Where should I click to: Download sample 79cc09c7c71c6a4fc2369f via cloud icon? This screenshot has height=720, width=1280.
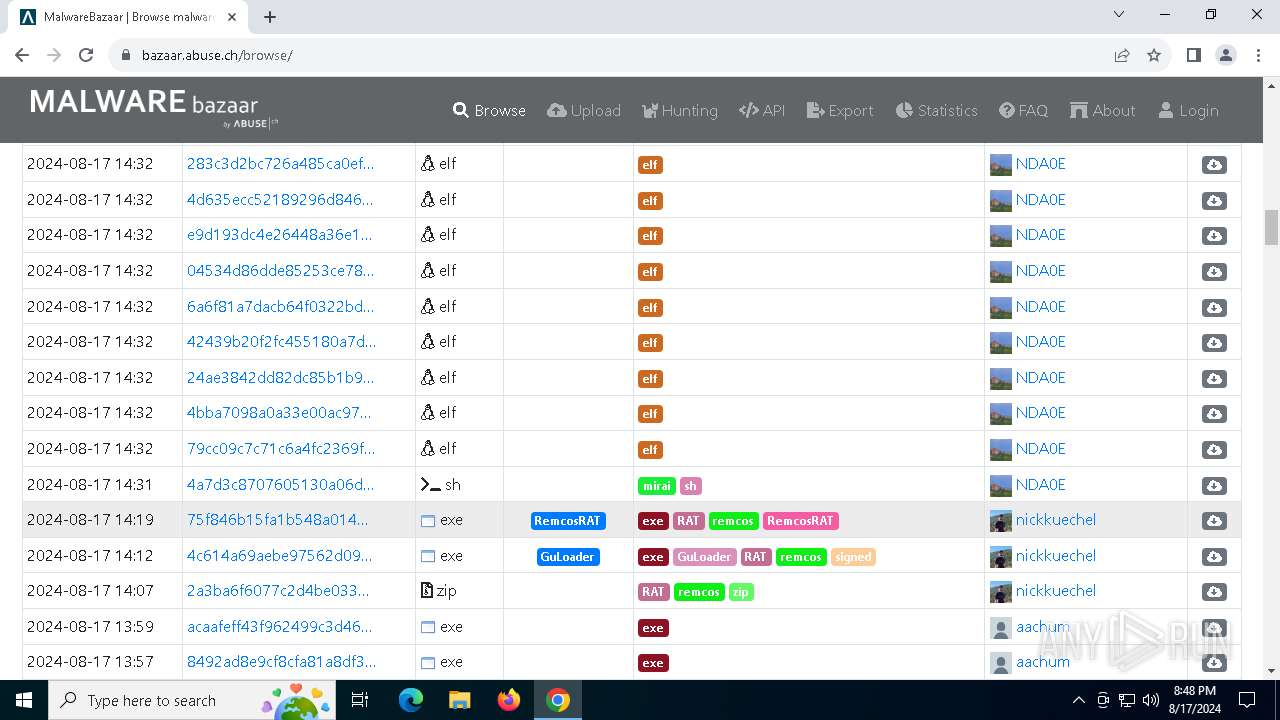[1214, 449]
